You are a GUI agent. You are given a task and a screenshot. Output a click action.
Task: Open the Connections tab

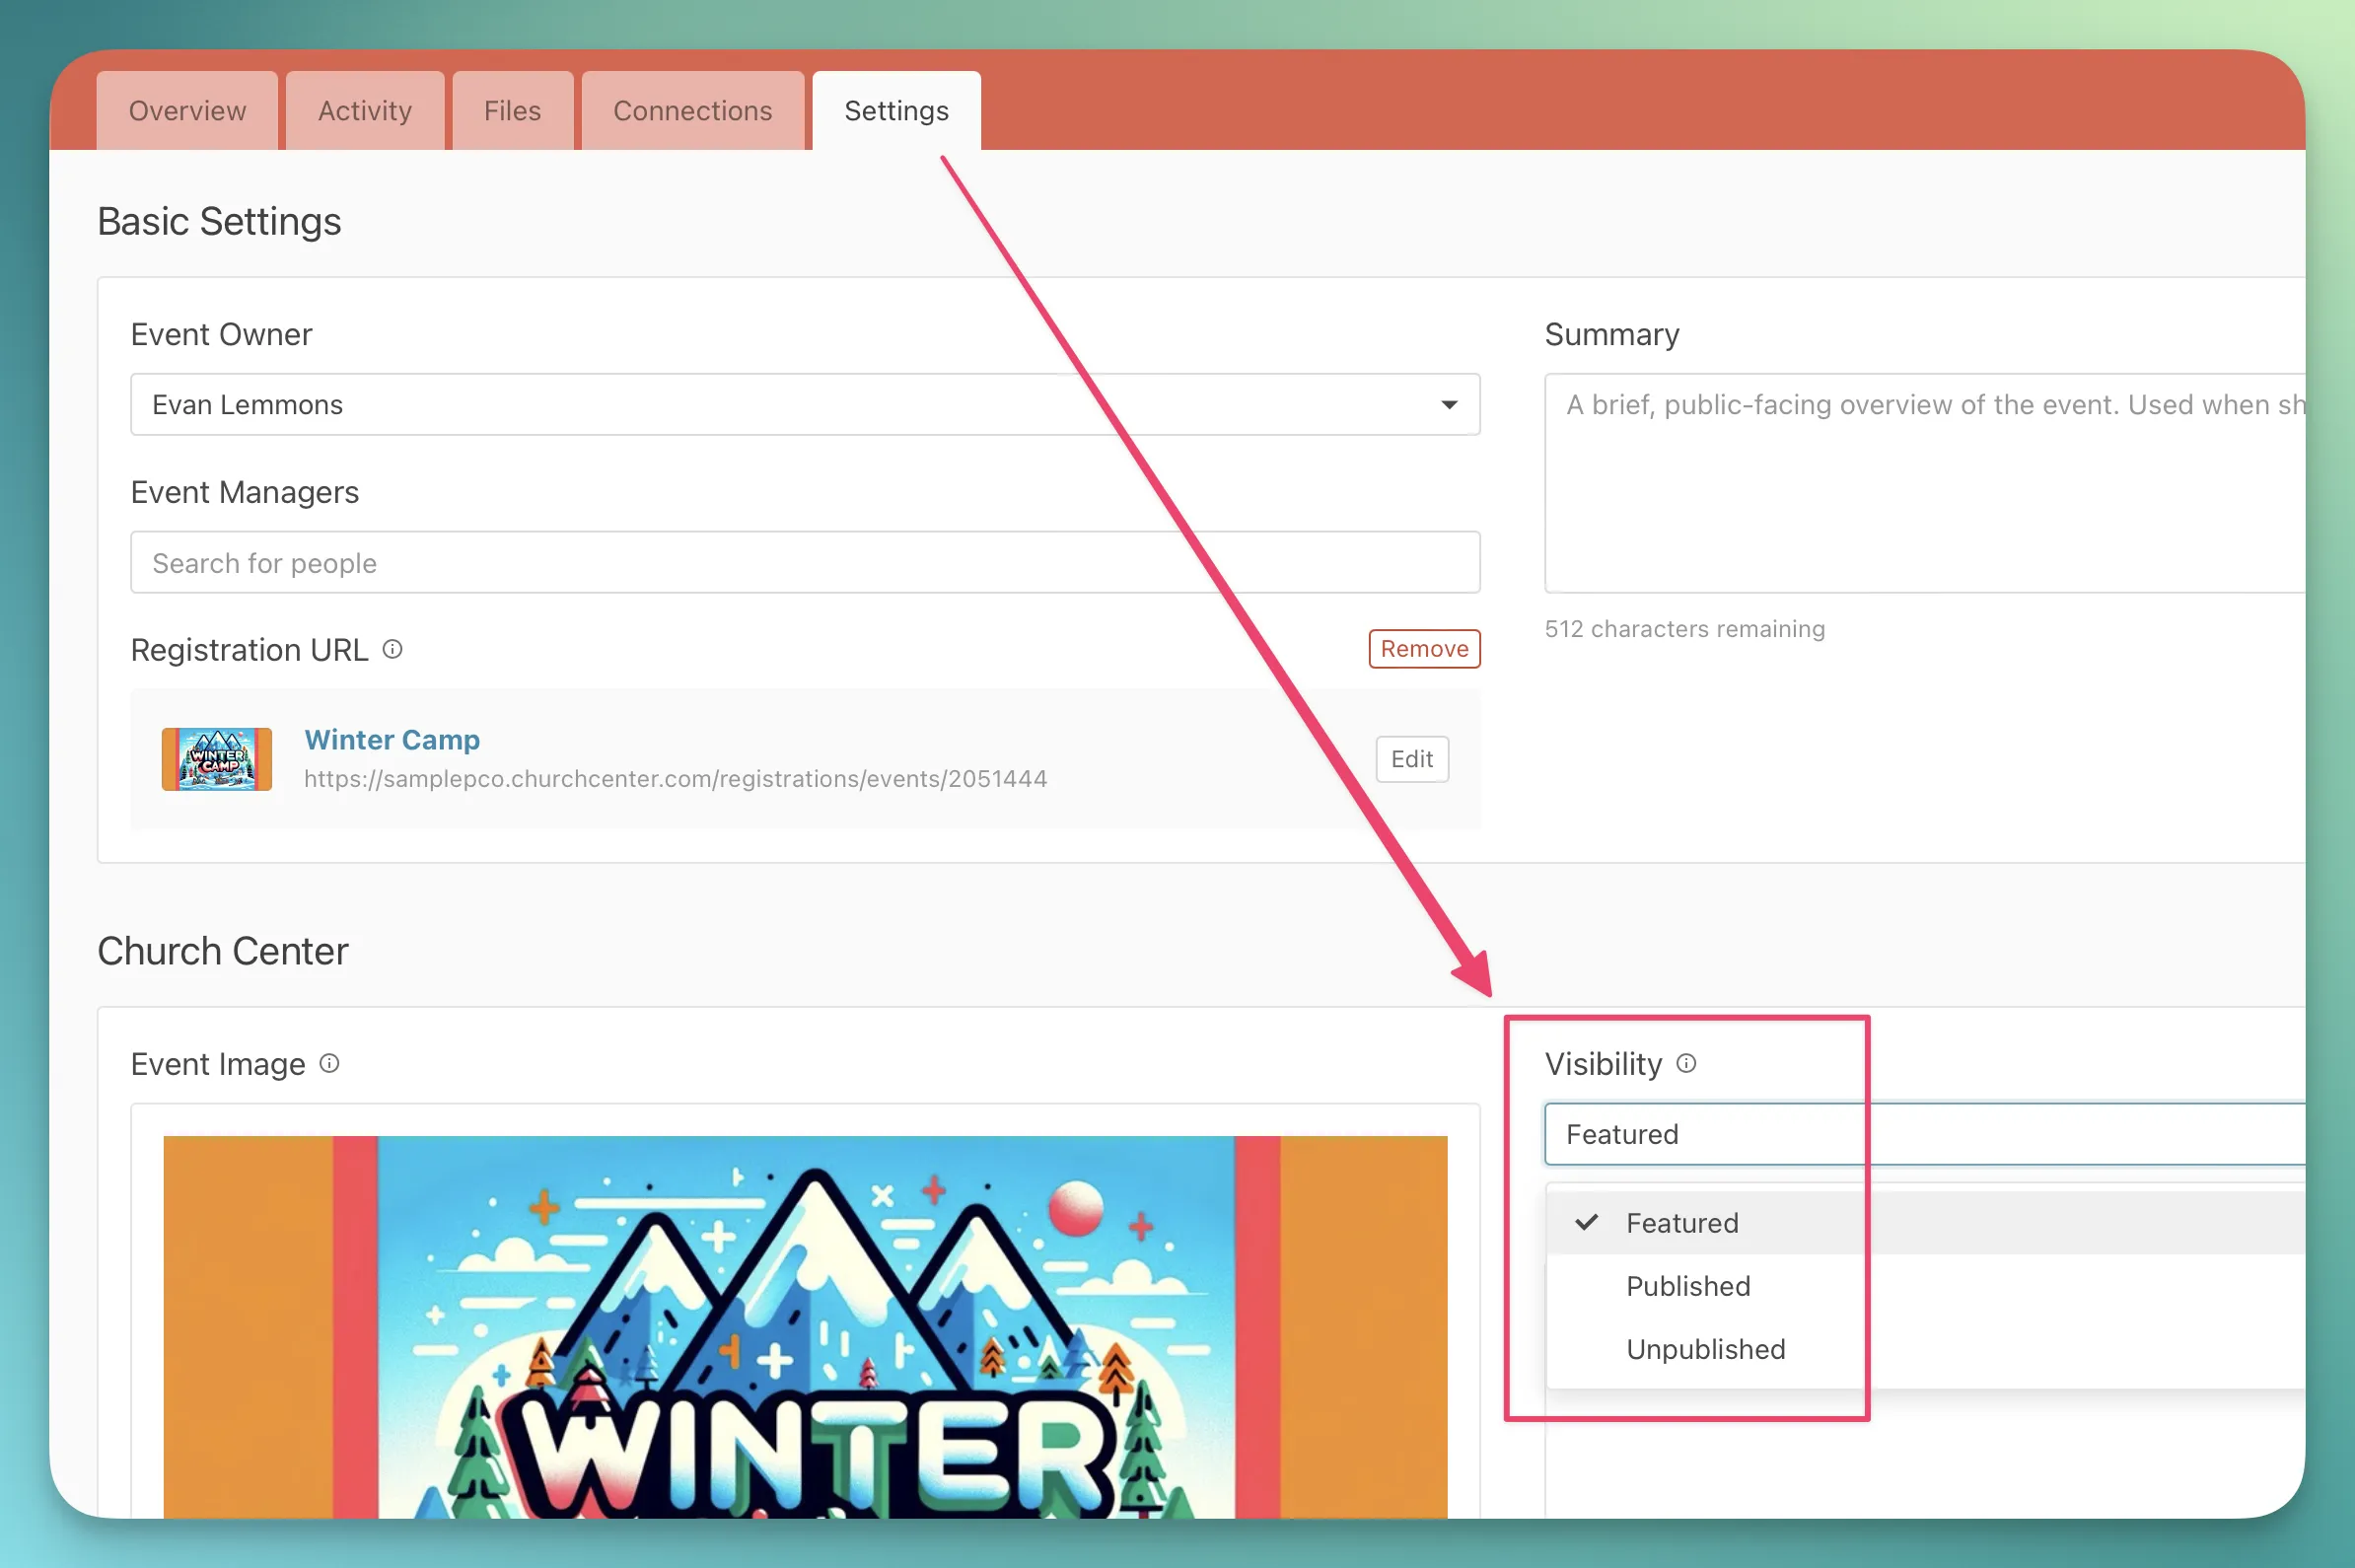(692, 110)
